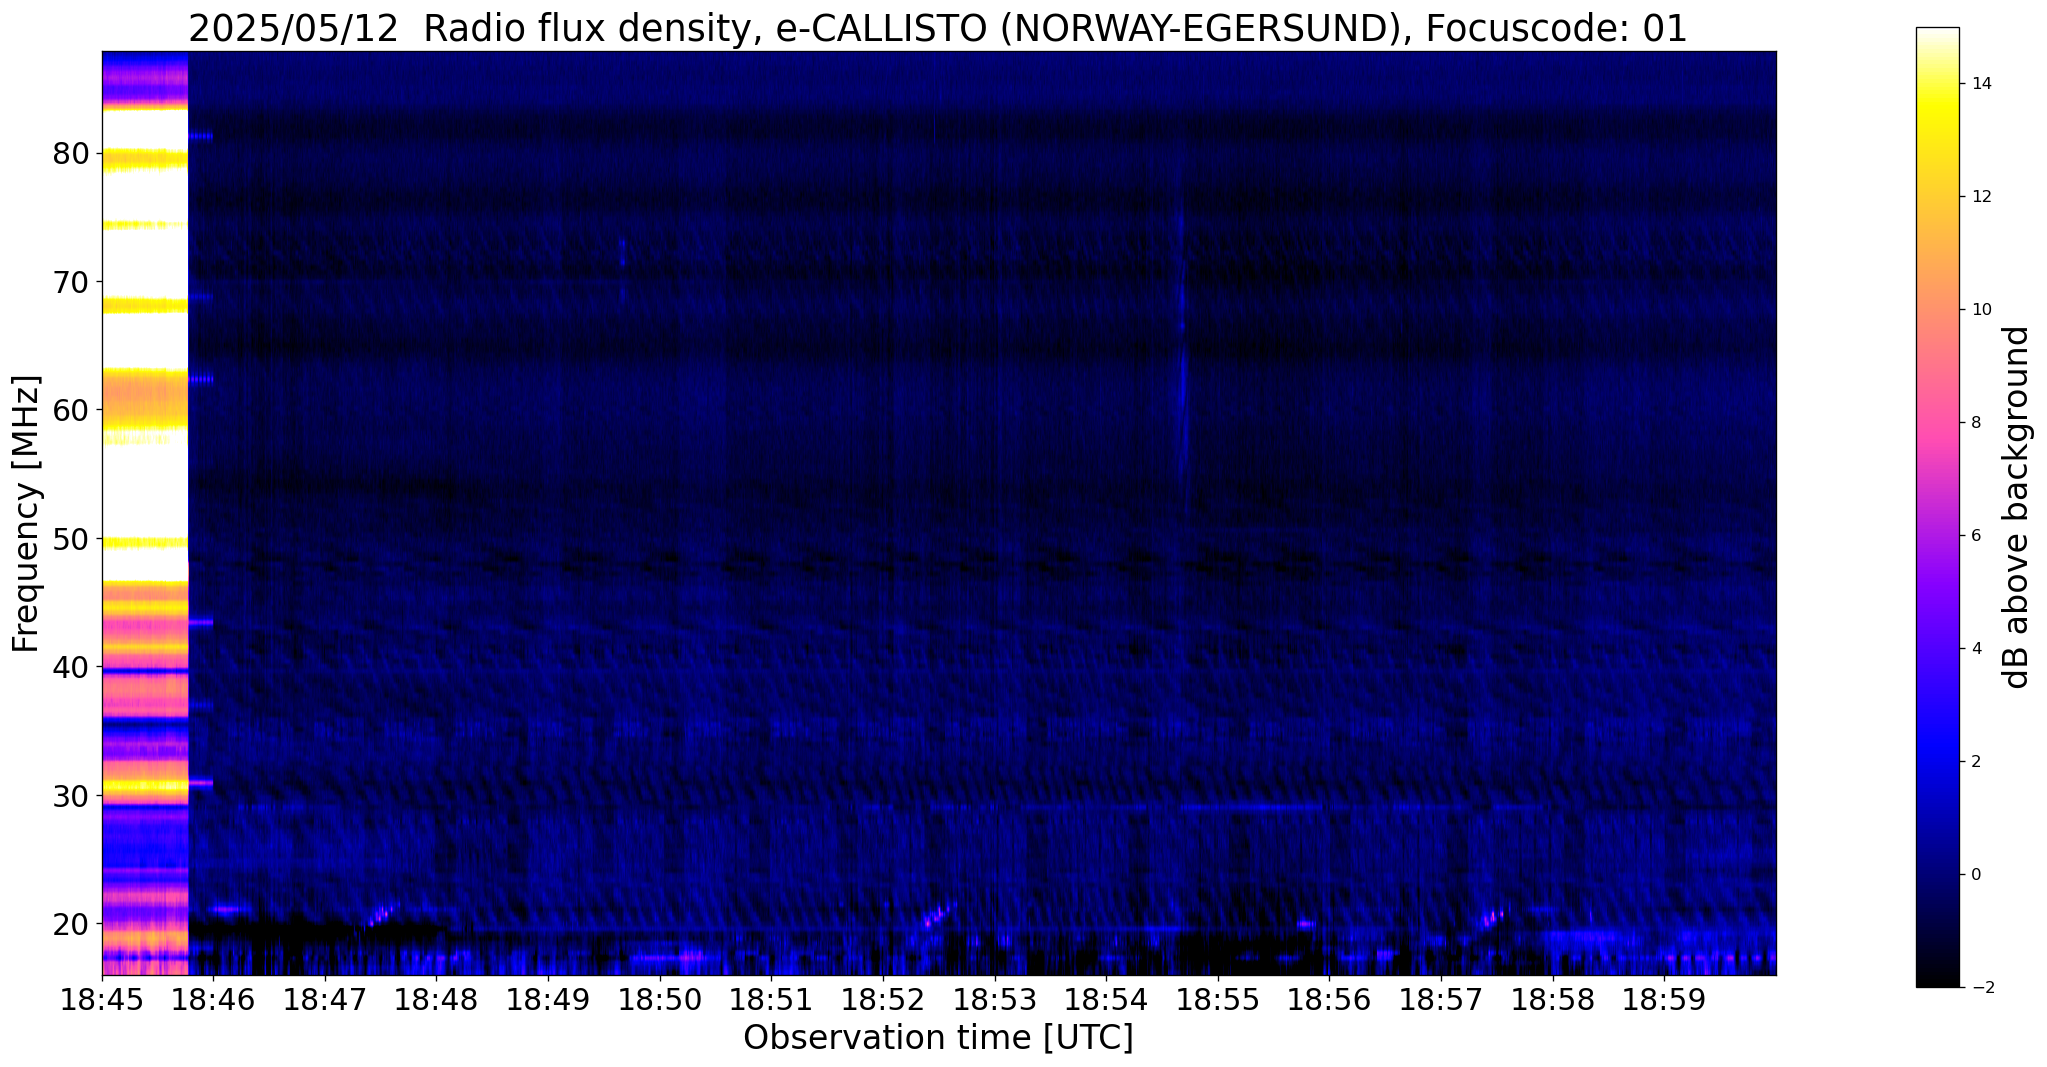Click the 70 MHz frequency tick label
The image size is (2047, 1067).
pyautogui.click(x=73, y=282)
